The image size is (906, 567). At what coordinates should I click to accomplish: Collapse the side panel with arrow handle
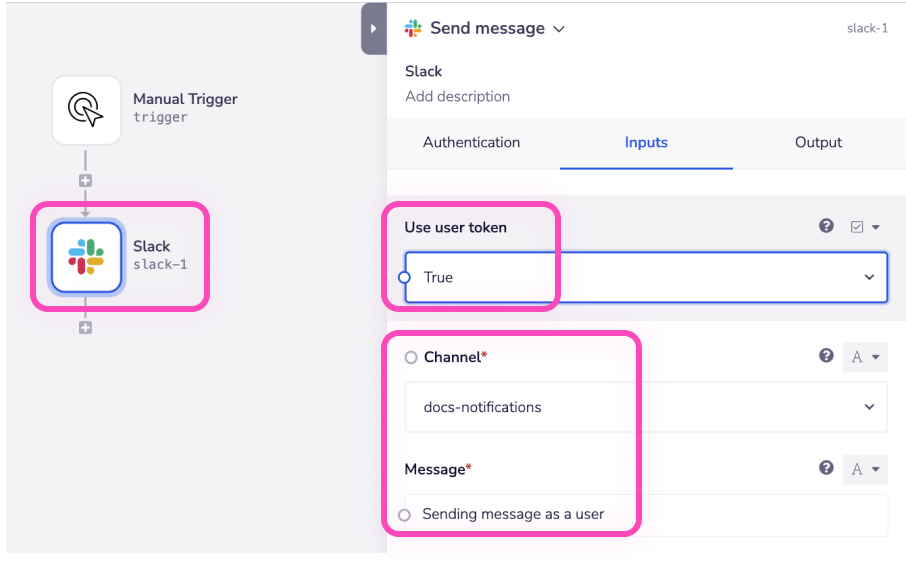tap(373, 29)
